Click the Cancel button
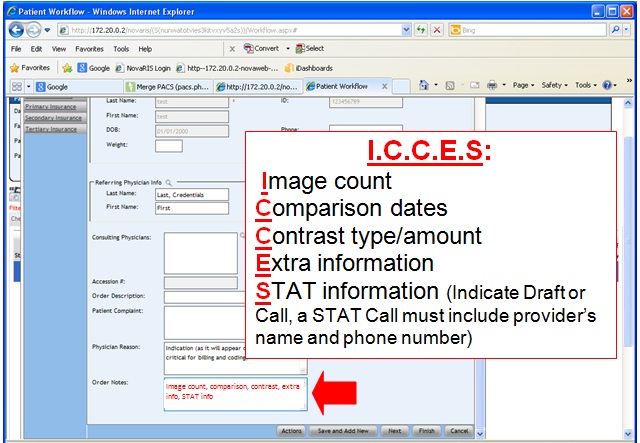 point(459,431)
